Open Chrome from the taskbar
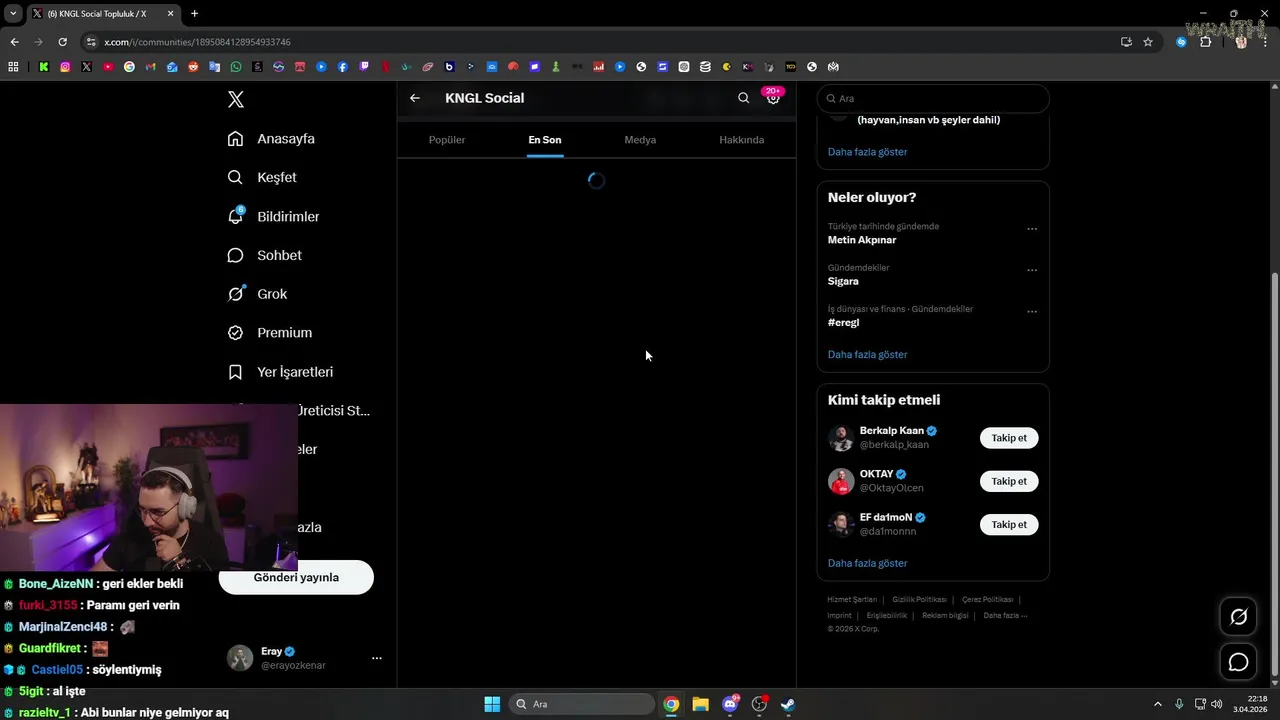 [671, 704]
